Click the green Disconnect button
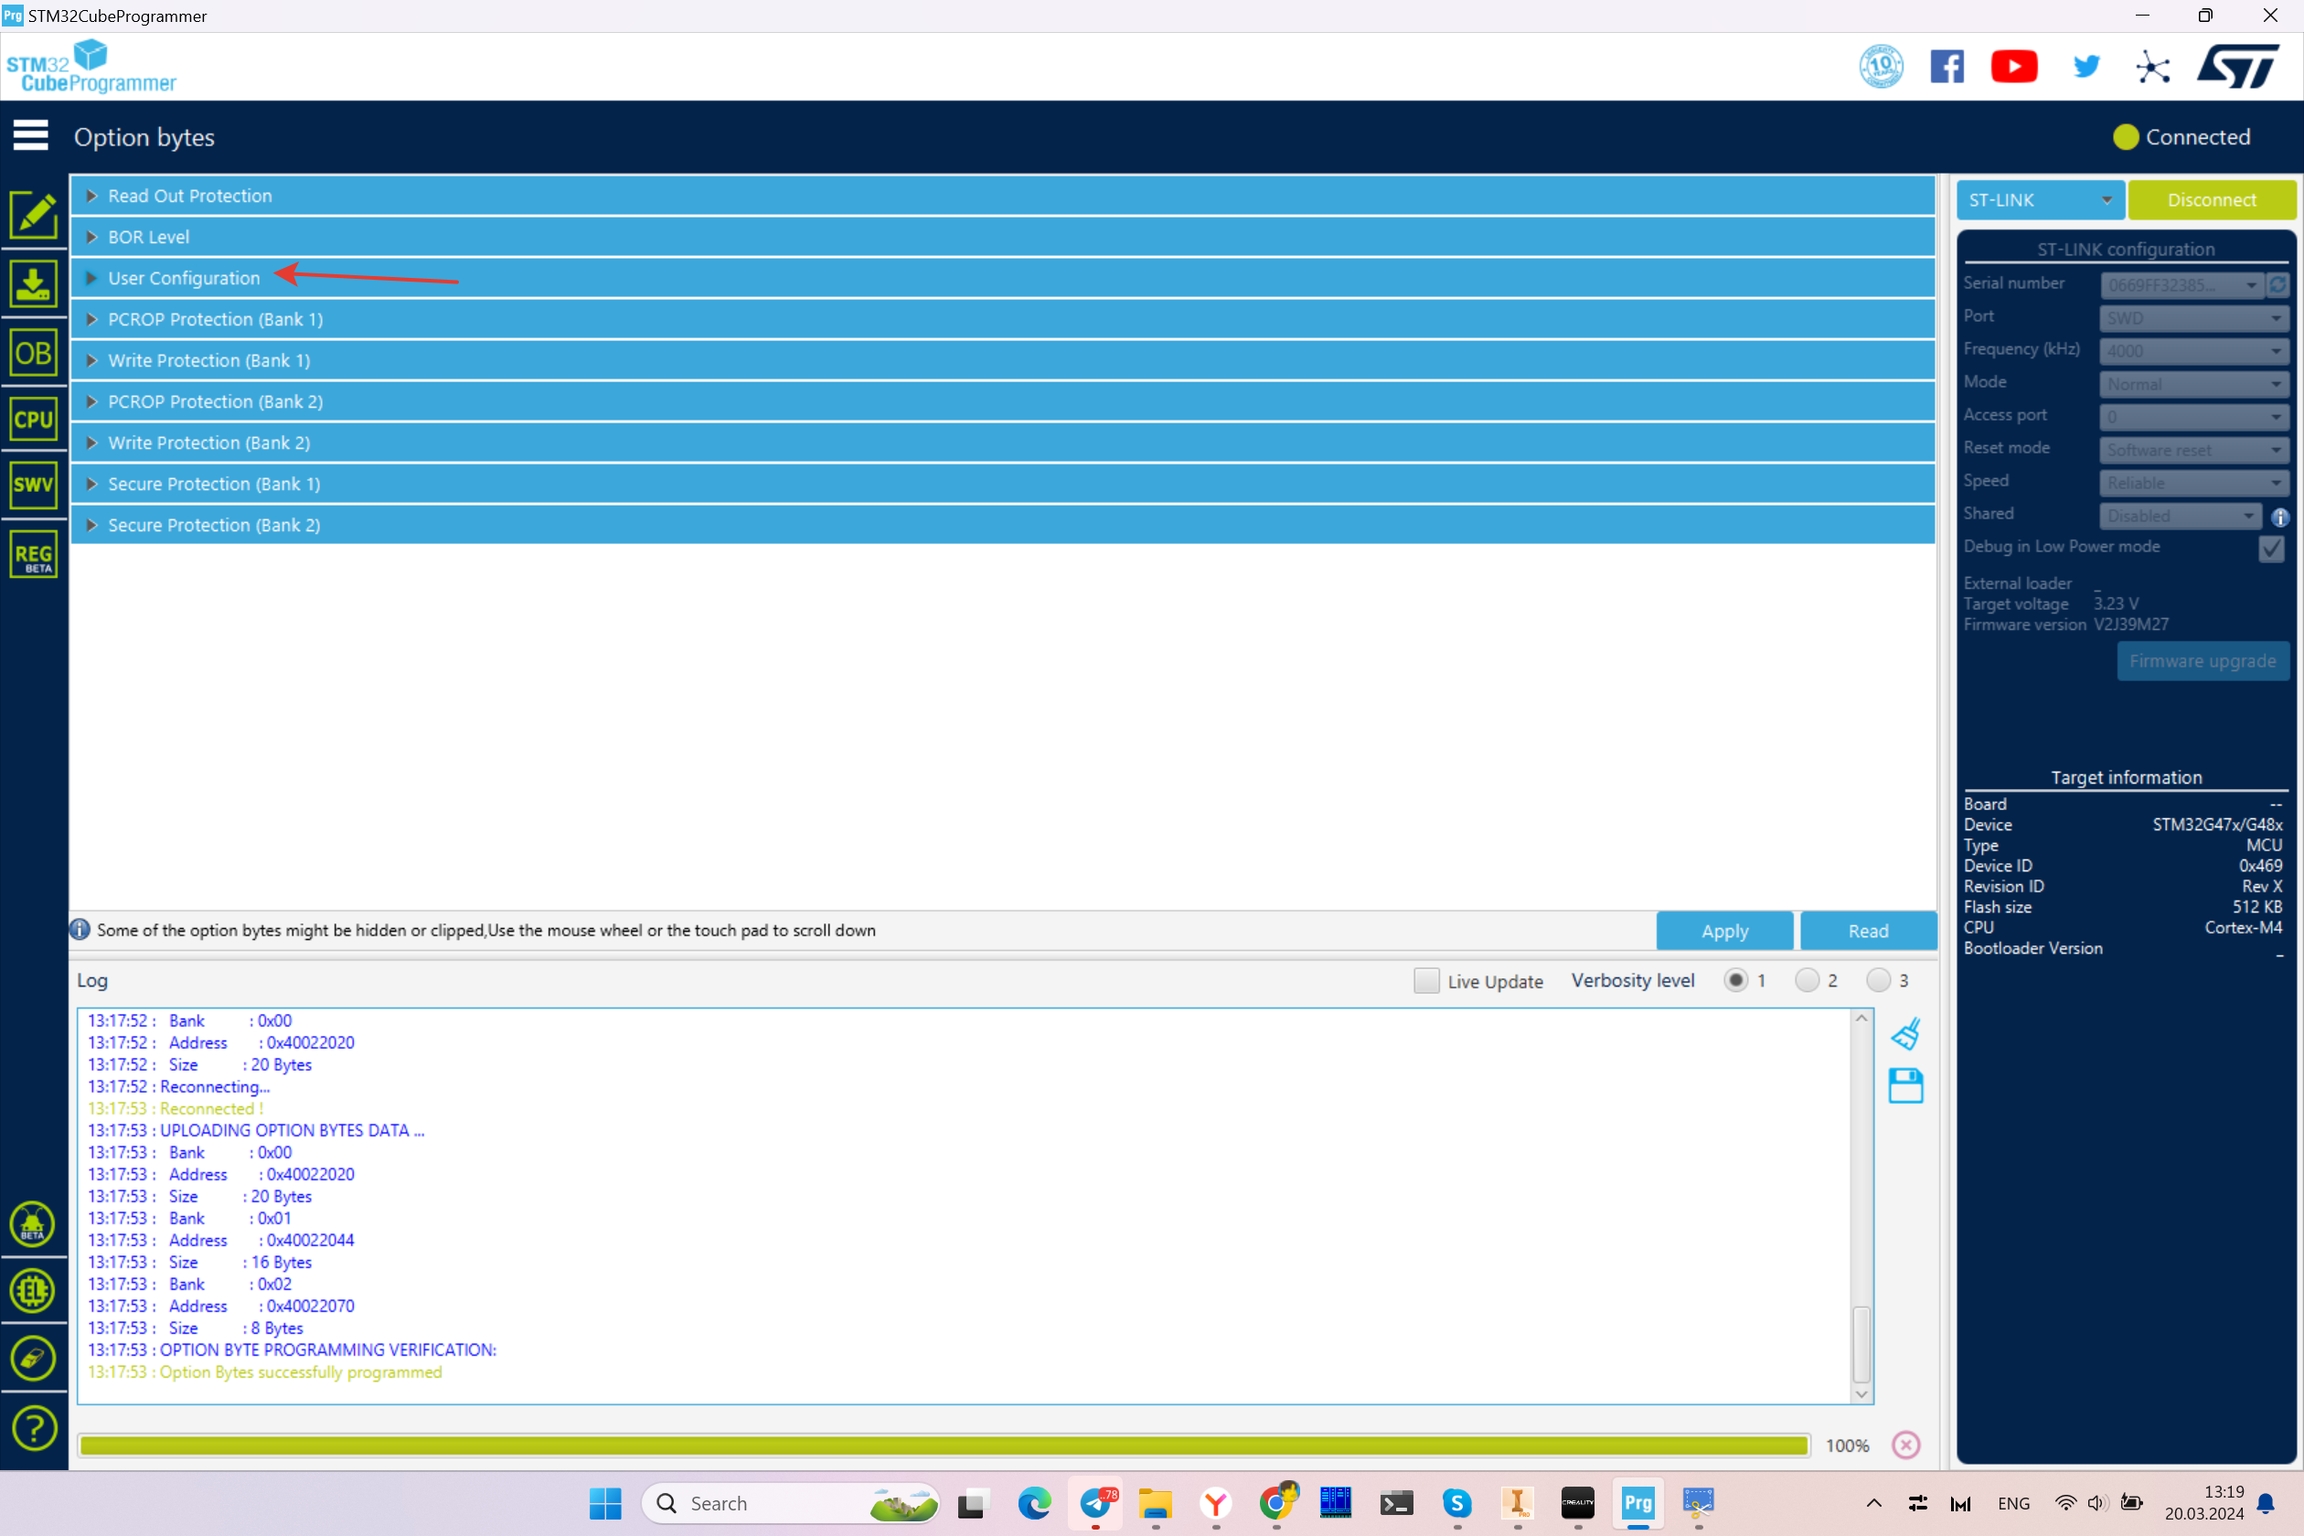The width and height of the screenshot is (2304, 1536). pos(2211,200)
